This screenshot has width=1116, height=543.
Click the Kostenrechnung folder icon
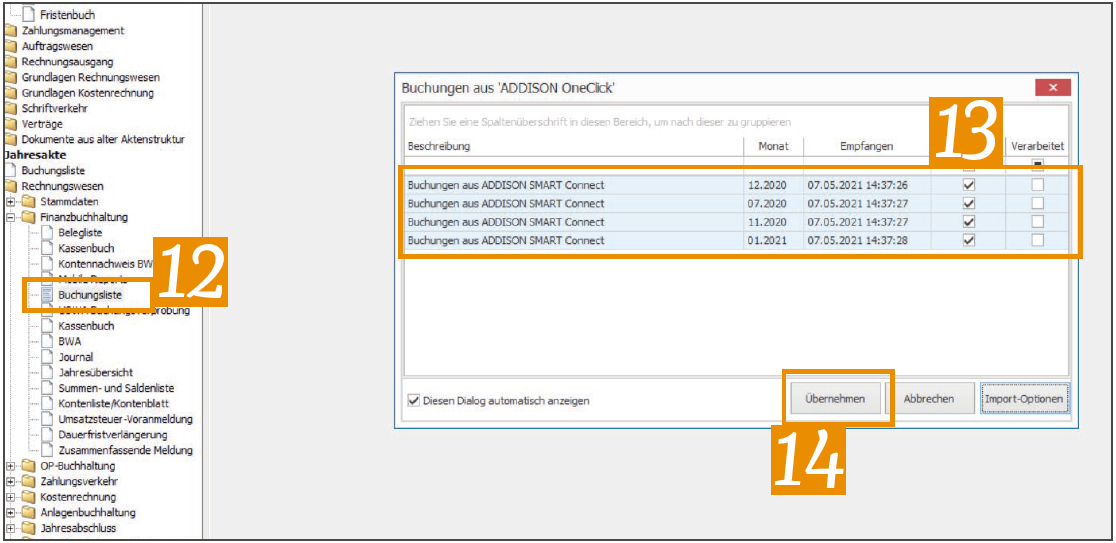pyautogui.click(x=29, y=497)
